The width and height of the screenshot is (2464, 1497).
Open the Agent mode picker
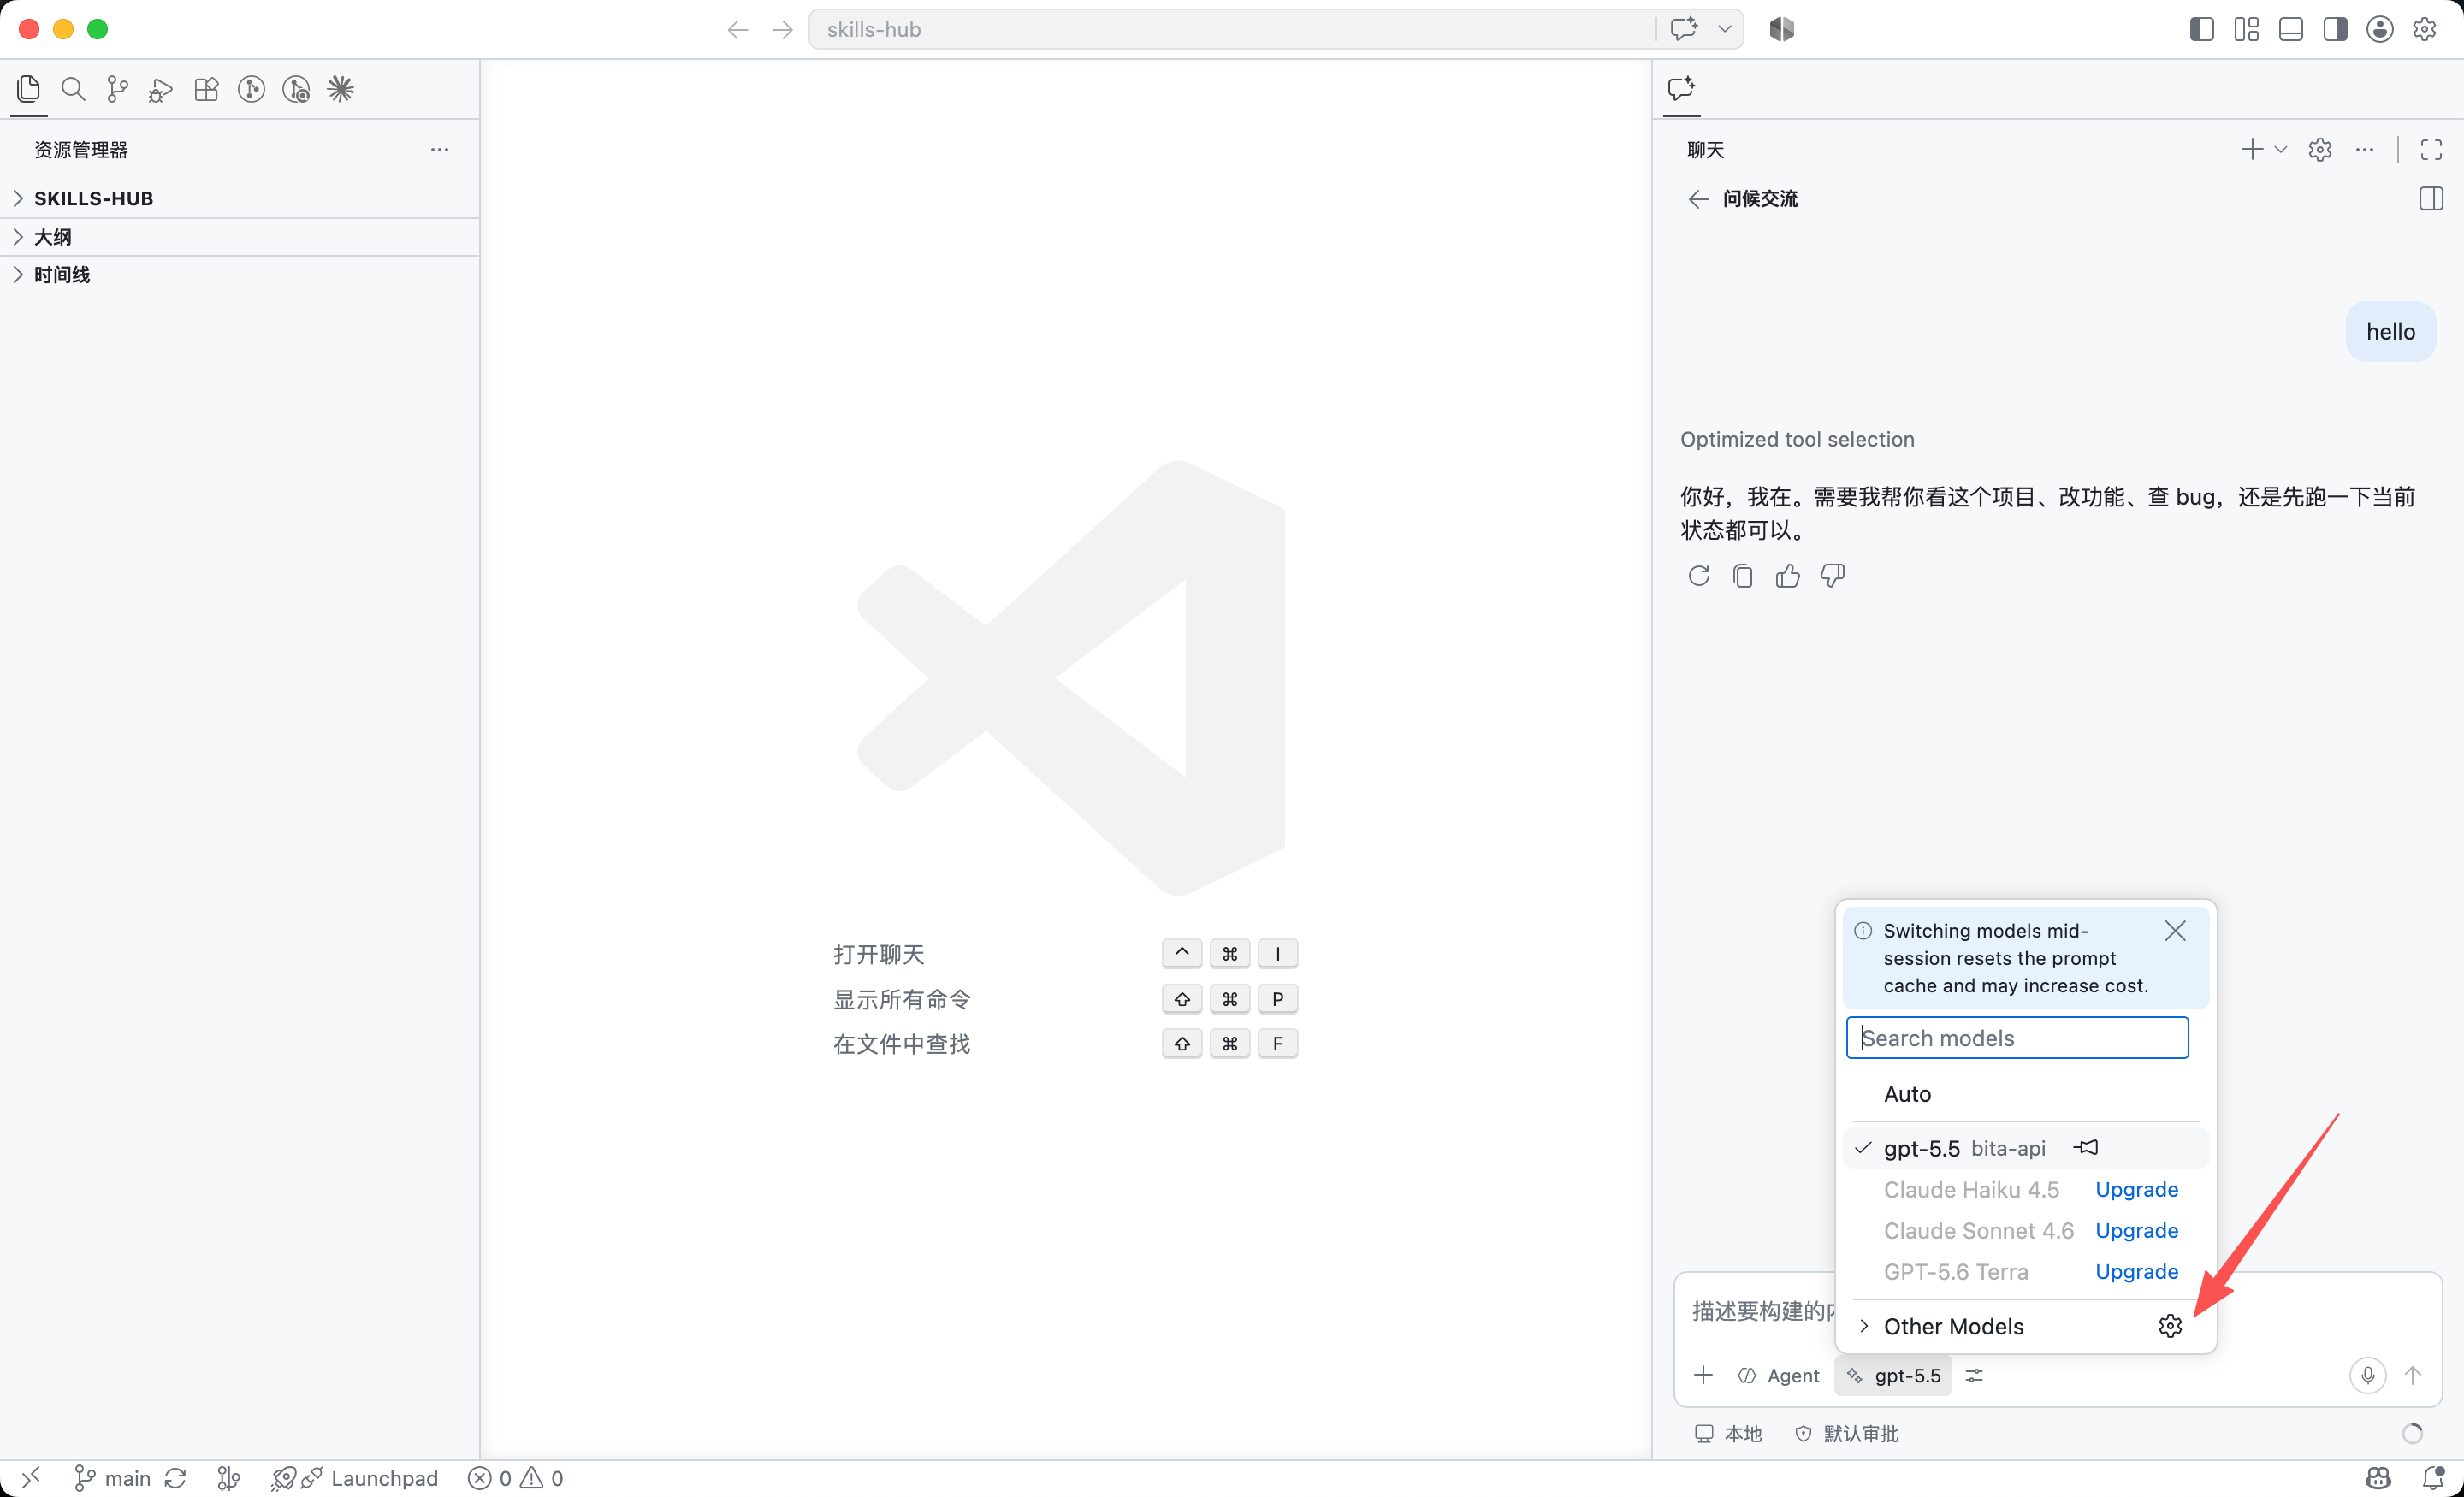coord(1779,1375)
